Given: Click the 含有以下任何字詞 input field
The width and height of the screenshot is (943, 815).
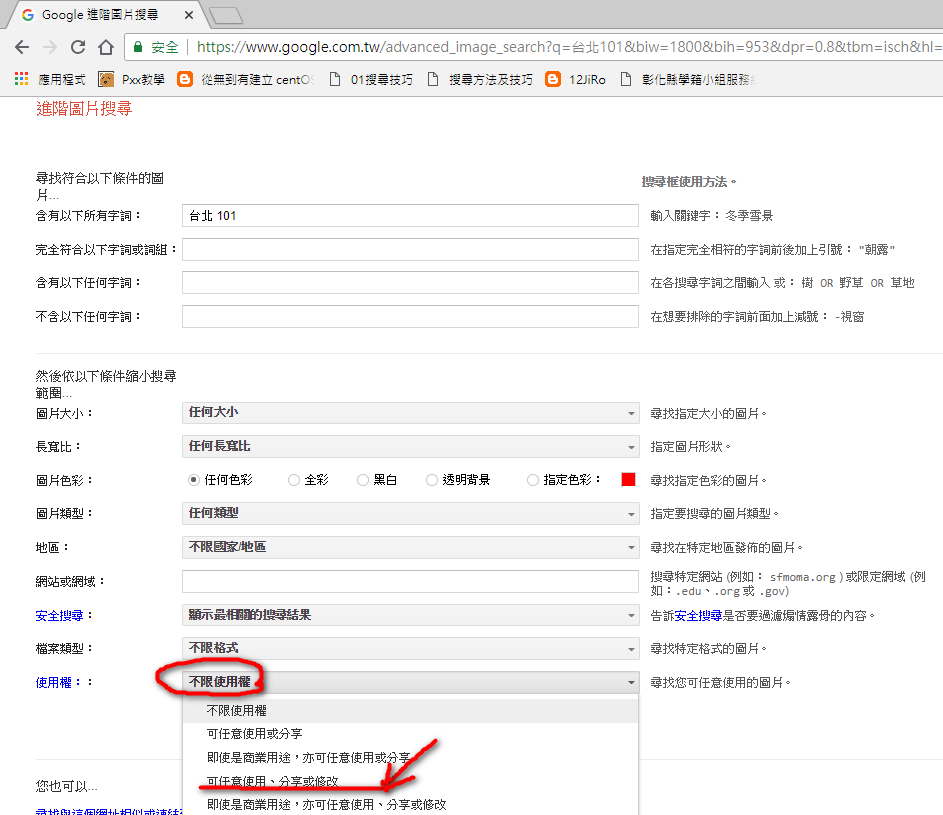Looking at the screenshot, I should pyautogui.click(x=410, y=283).
